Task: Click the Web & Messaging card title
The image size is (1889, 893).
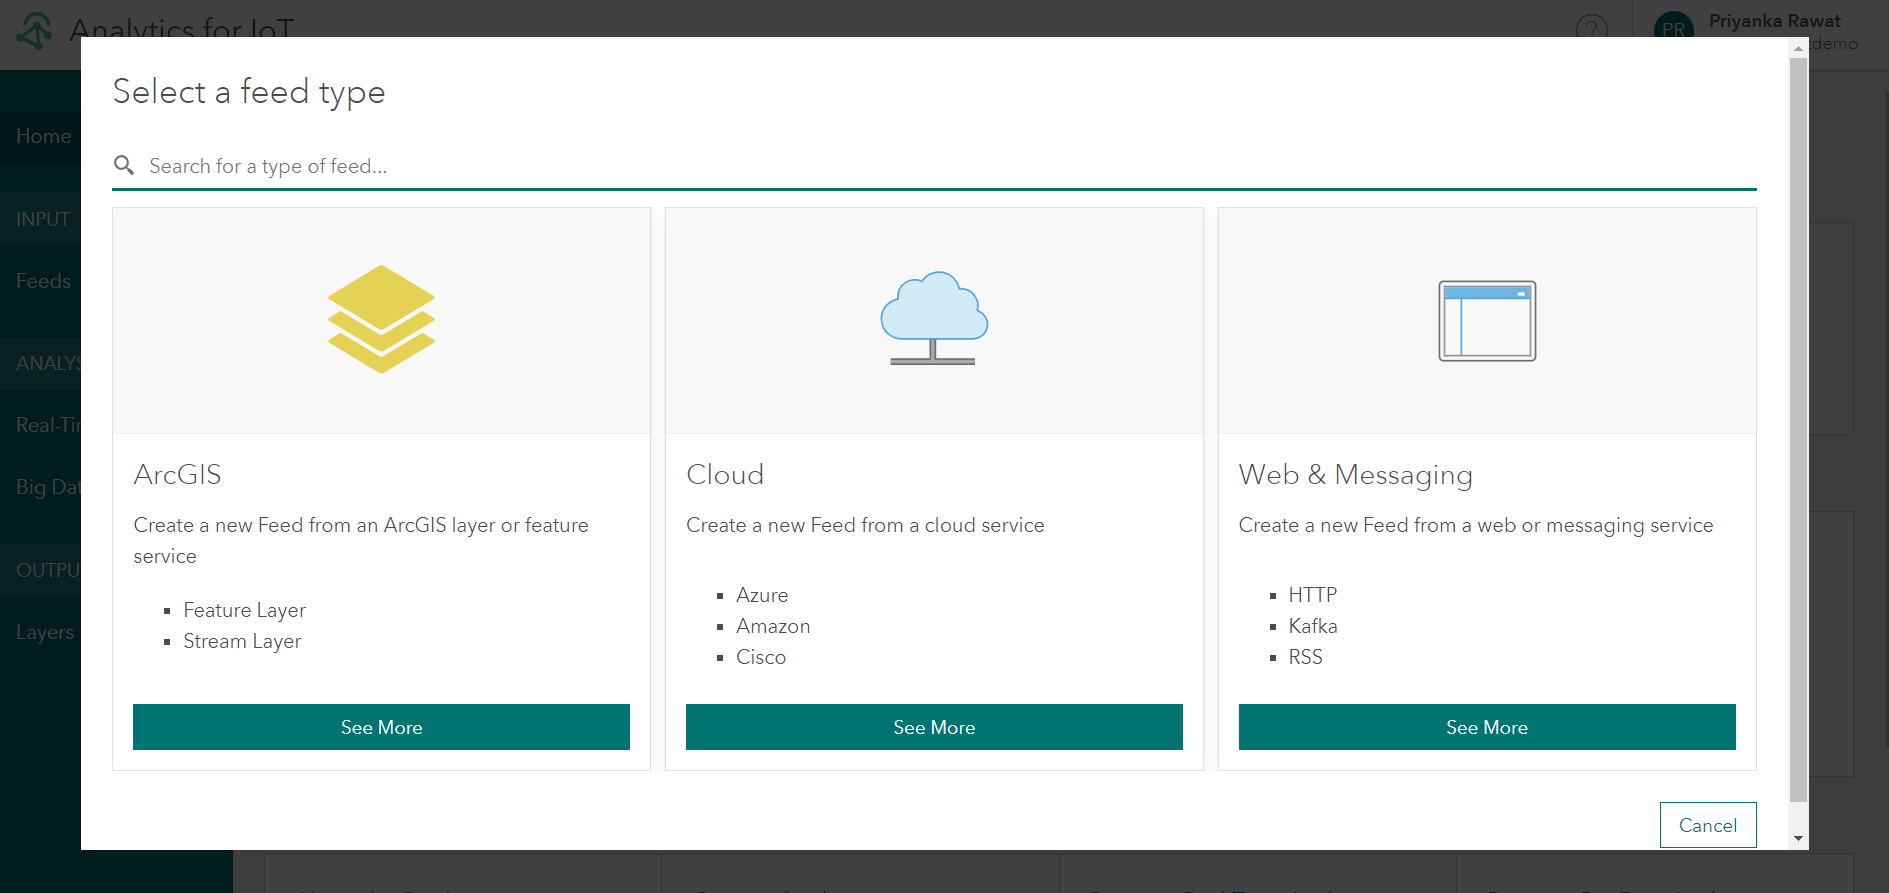Action: 1356,475
